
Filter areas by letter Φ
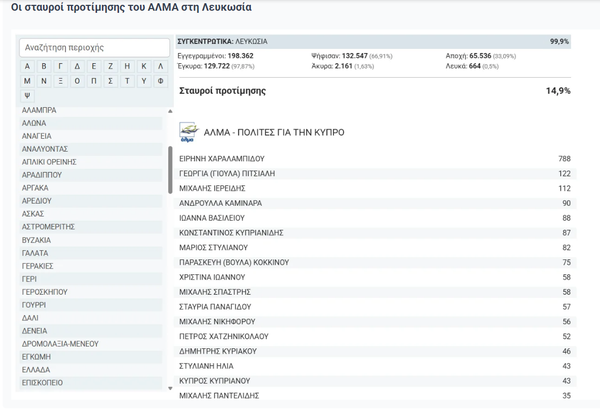pyautogui.click(x=160, y=81)
